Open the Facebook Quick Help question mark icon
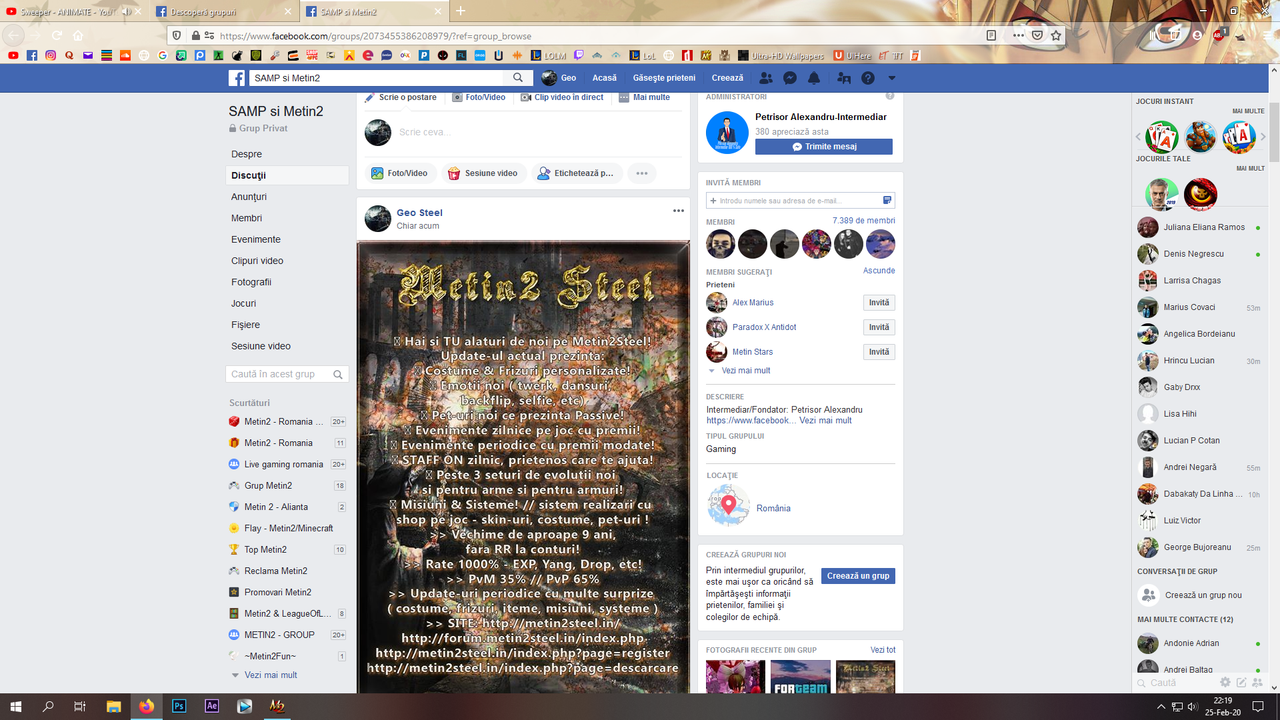The height and width of the screenshot is (720, 1280). (x=868, y=78)
